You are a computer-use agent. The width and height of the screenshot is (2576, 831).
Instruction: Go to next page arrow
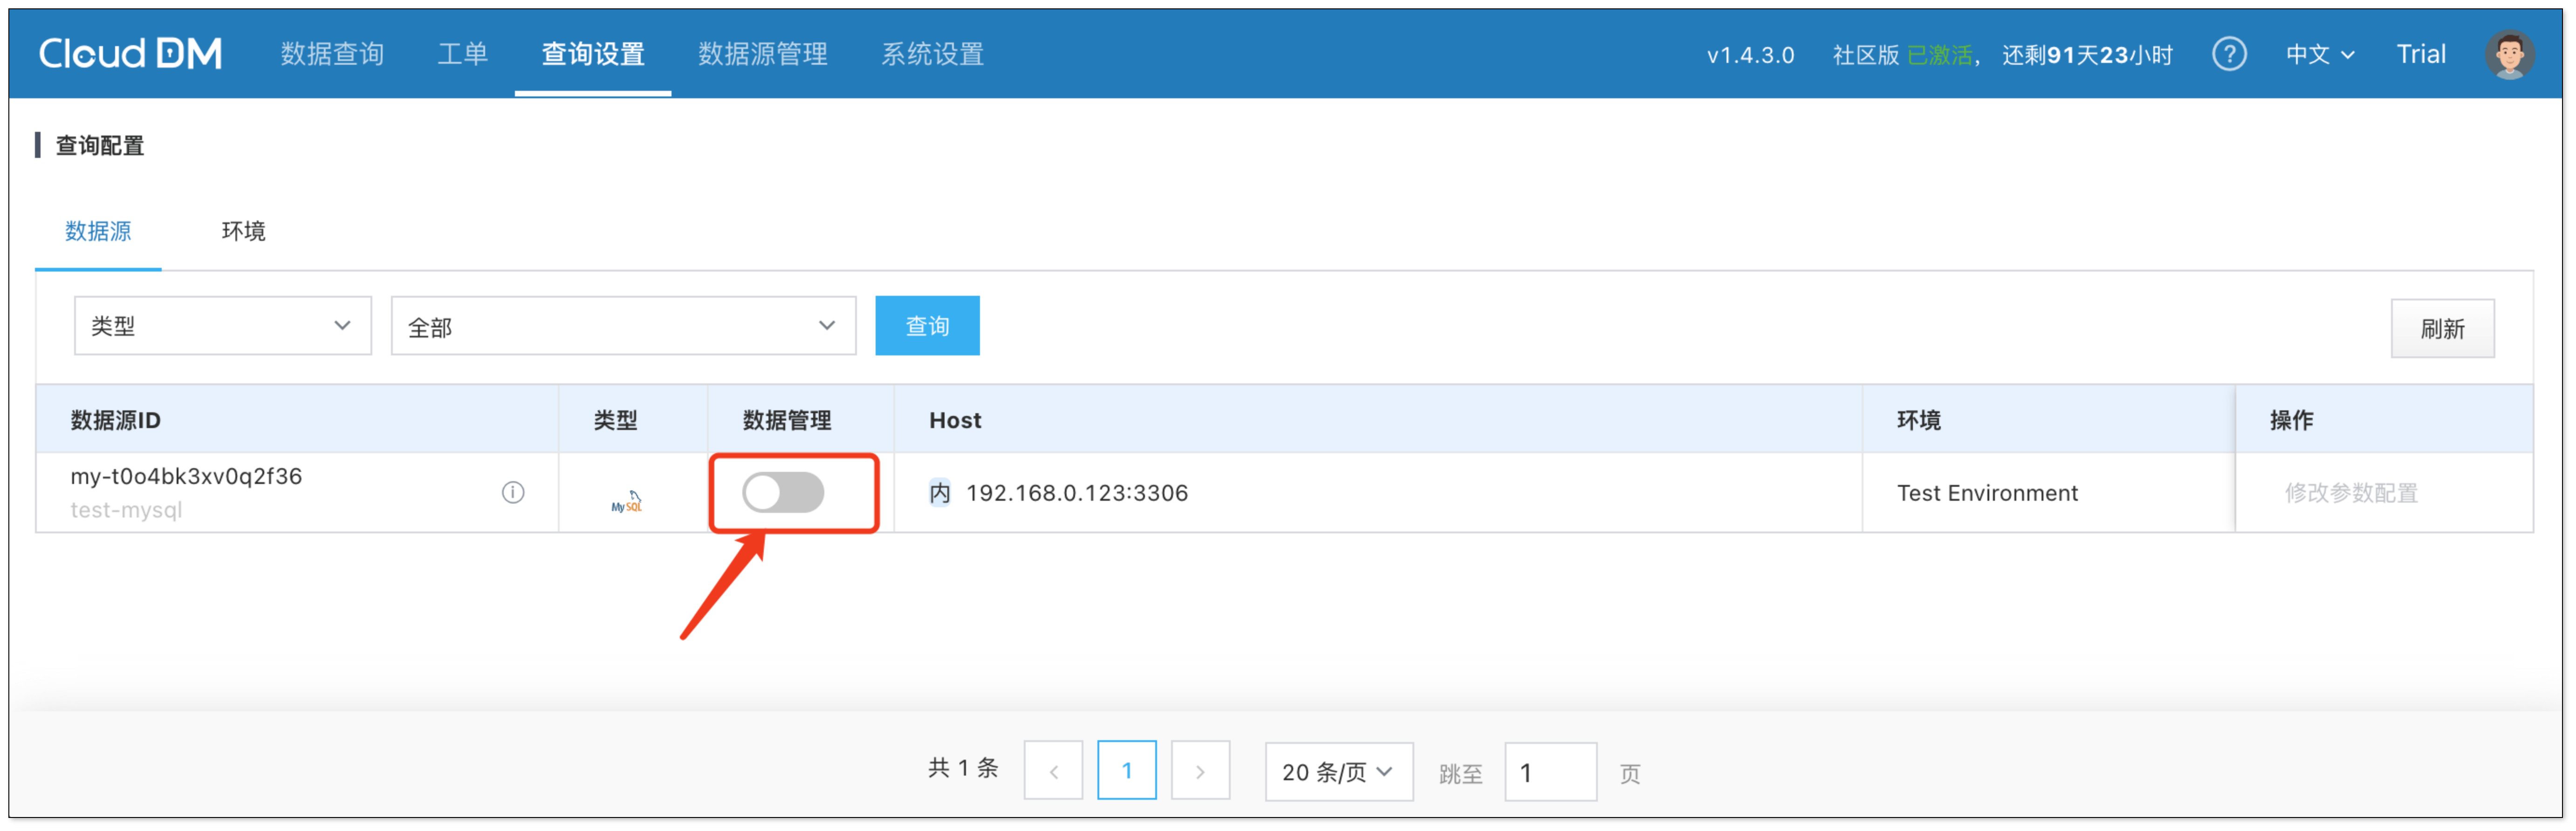coord(1200,771)
